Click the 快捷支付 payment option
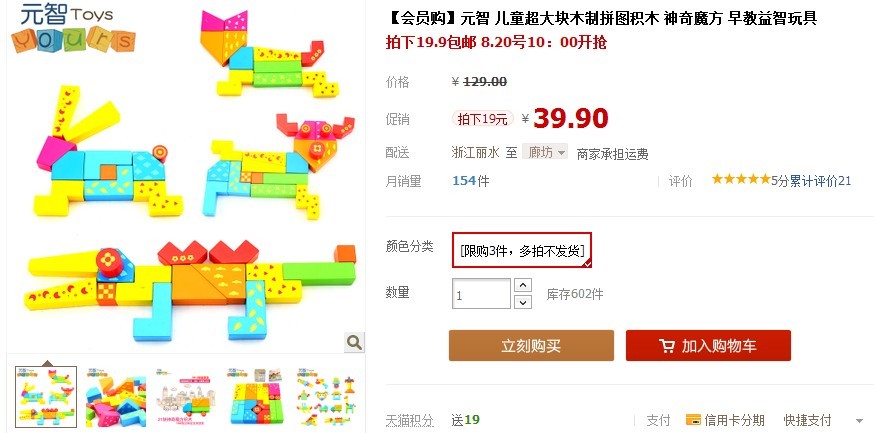 [x=807, y=420]
